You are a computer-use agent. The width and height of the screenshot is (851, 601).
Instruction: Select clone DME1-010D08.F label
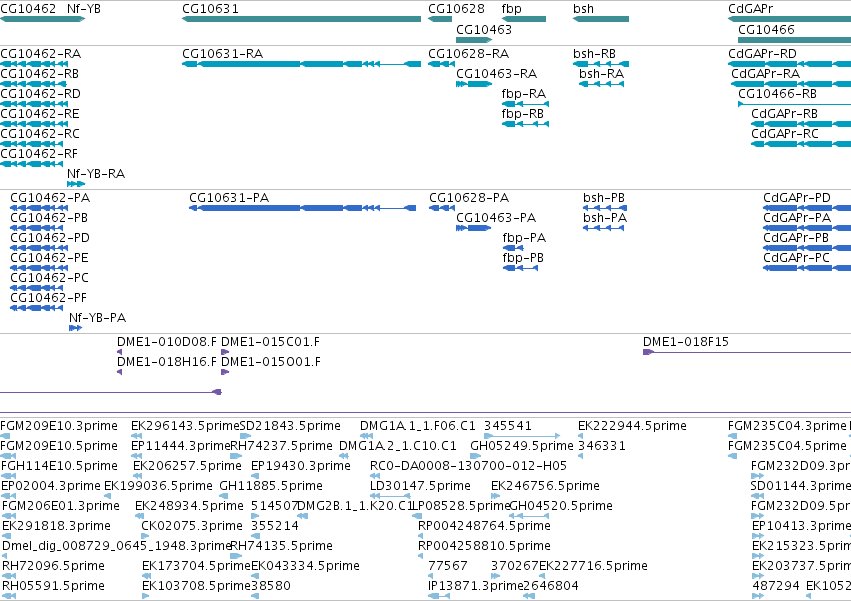[x=167, y=342]
